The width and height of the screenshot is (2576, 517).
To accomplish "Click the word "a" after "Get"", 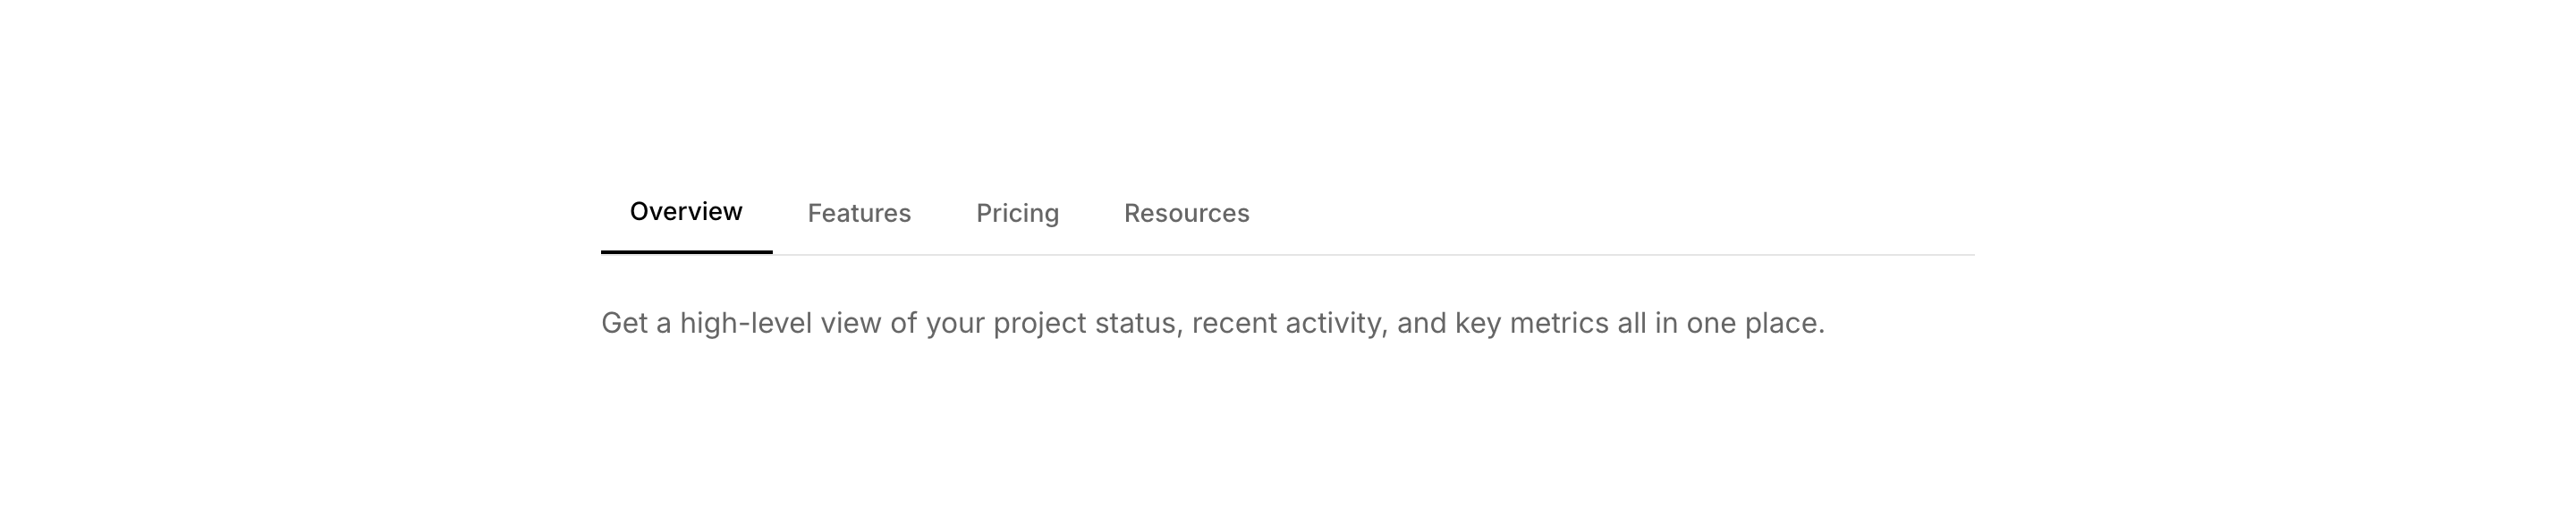I will point(663,323).
